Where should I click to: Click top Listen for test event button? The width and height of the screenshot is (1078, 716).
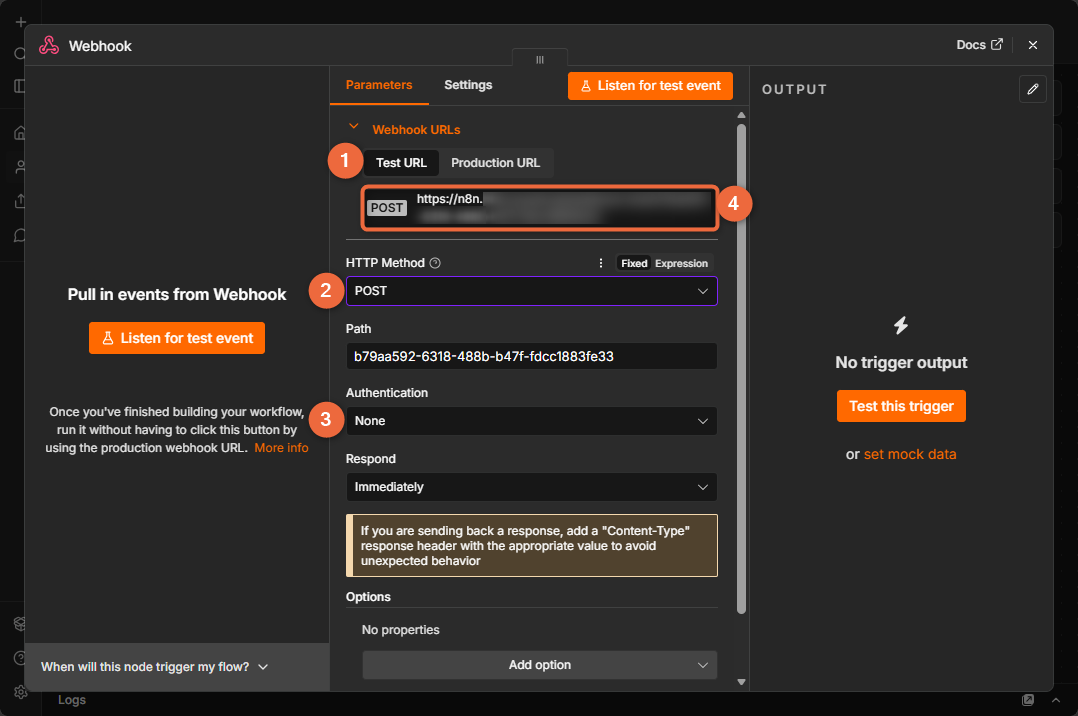(x=650, y=86)
